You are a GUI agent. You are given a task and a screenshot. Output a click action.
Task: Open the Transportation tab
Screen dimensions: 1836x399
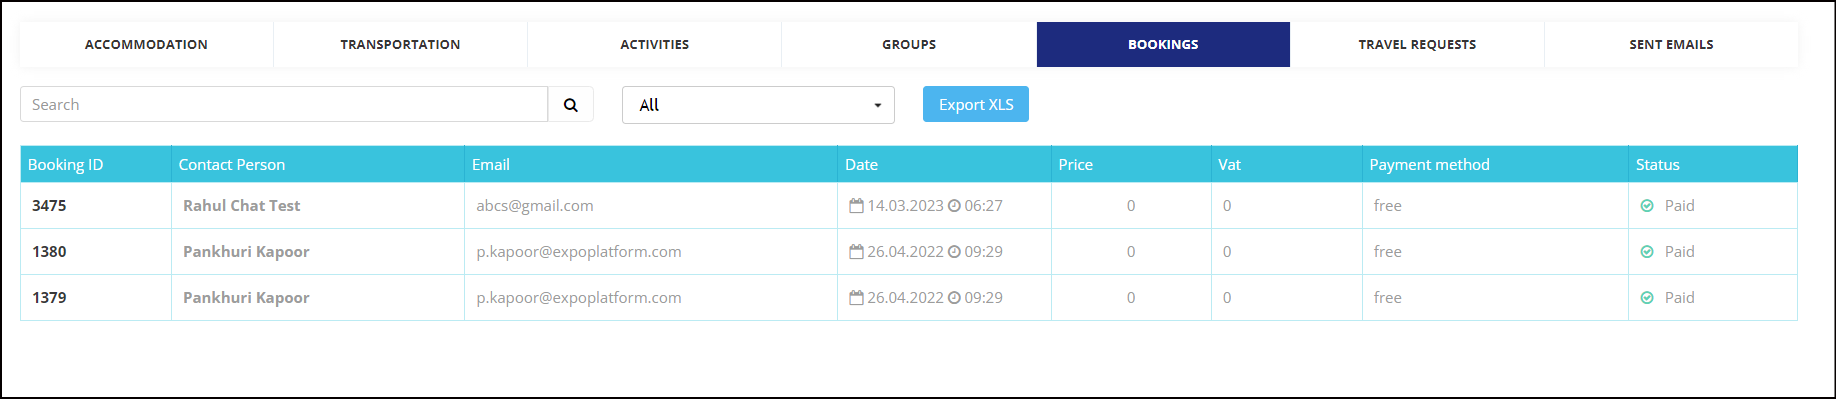(400, 45)
